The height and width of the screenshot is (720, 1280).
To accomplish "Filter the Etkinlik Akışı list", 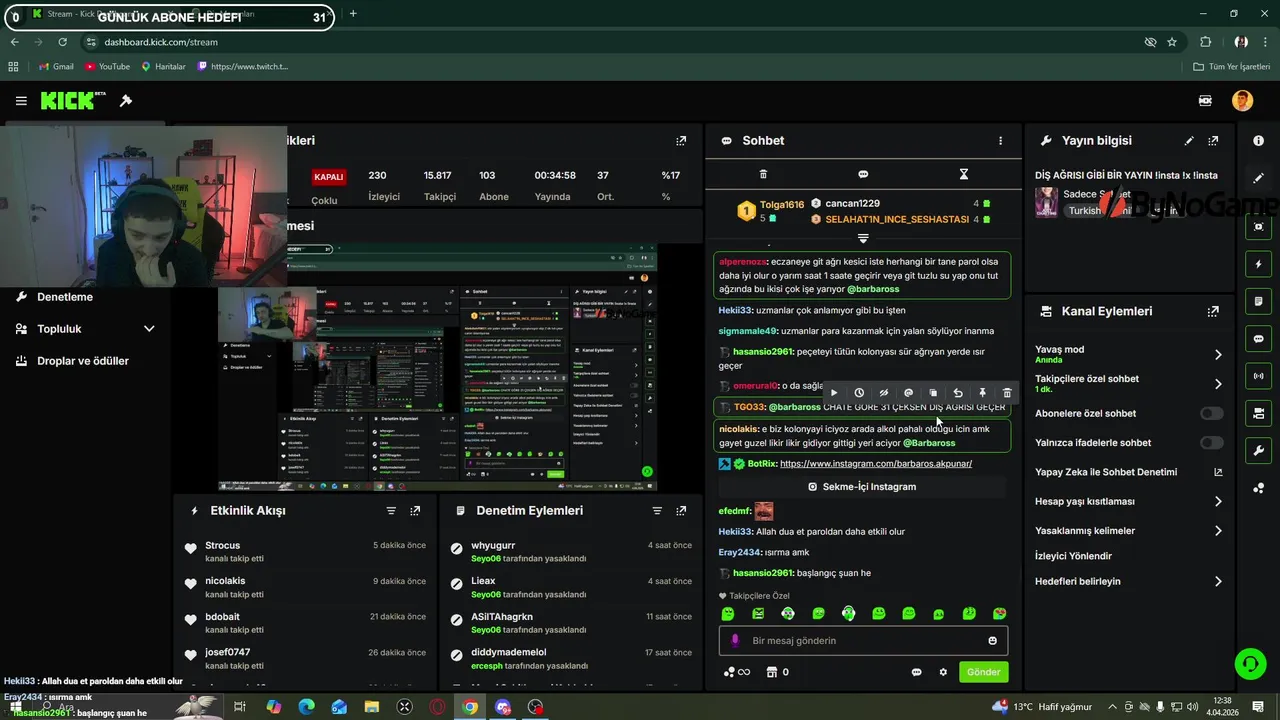I will 391,511.
